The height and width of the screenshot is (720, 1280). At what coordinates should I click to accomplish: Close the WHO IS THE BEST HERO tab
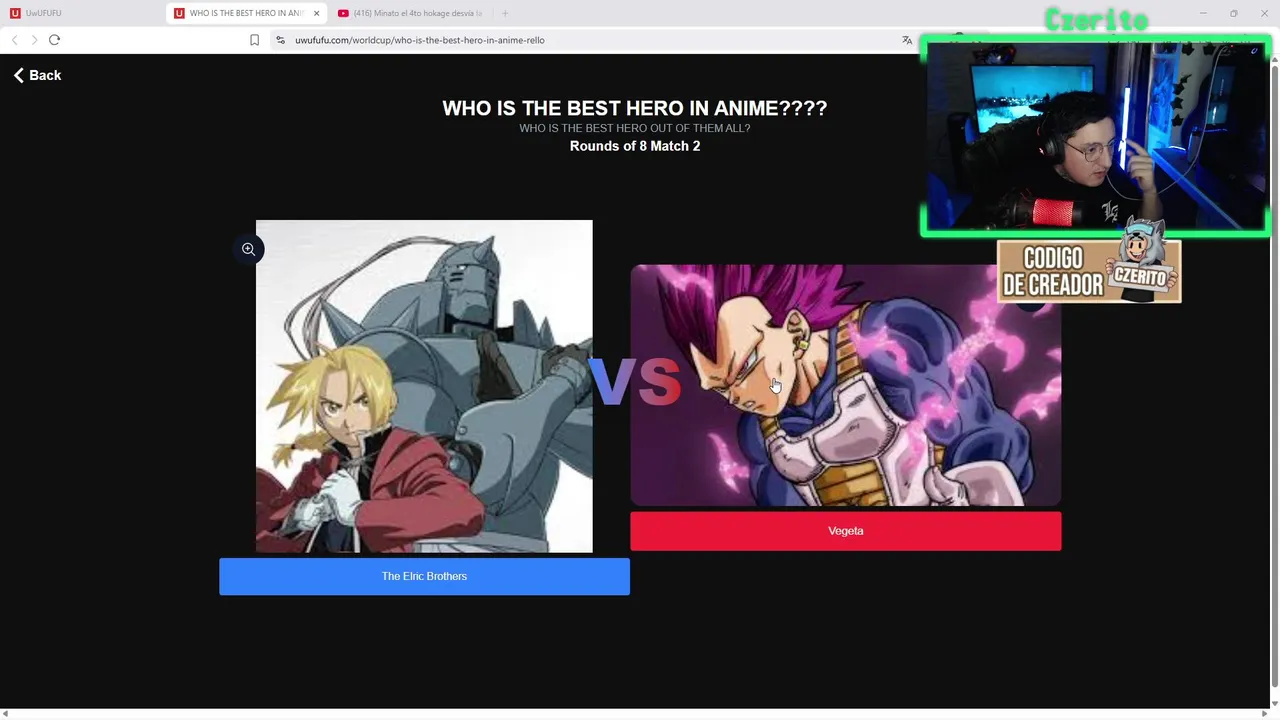pos(317,13)
